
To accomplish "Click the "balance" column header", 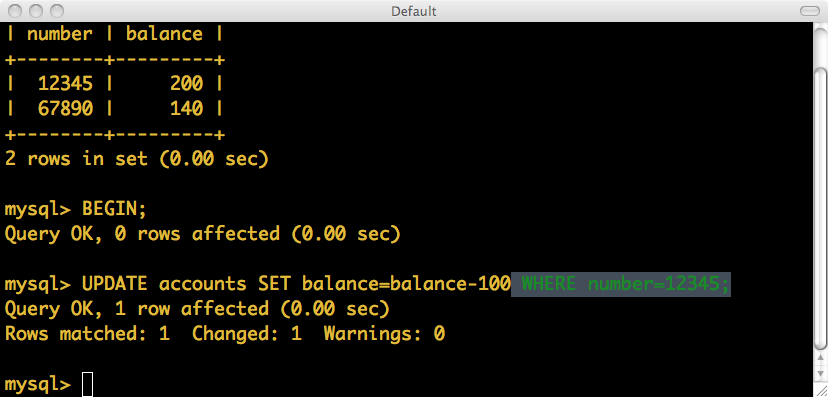I will [164, 34].
